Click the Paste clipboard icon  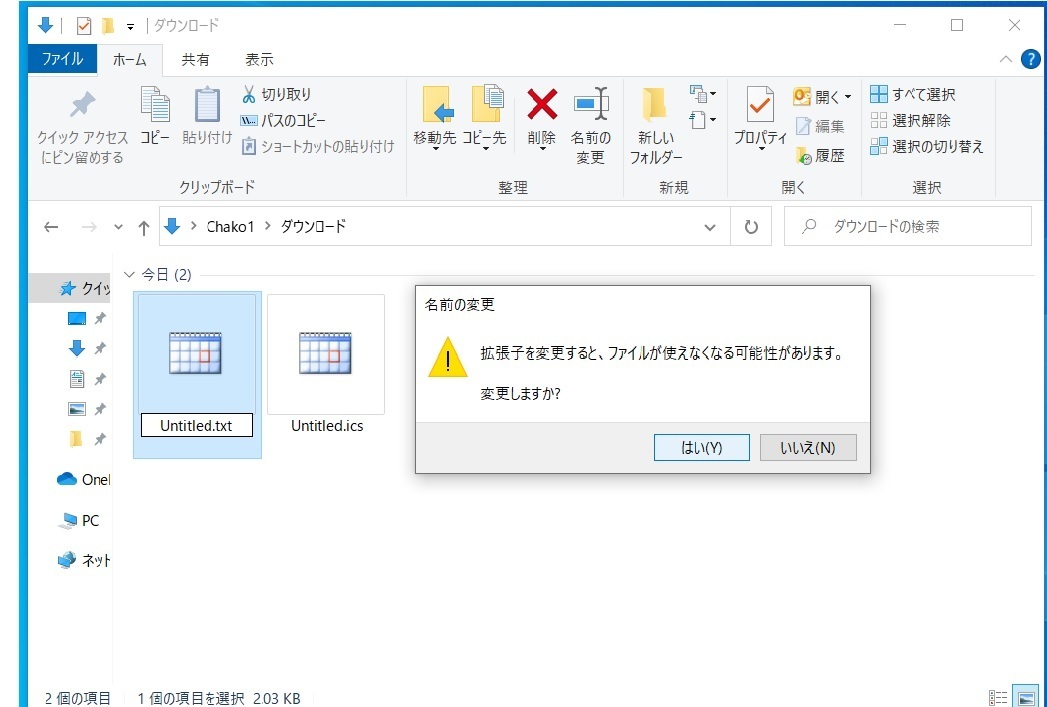207,104
